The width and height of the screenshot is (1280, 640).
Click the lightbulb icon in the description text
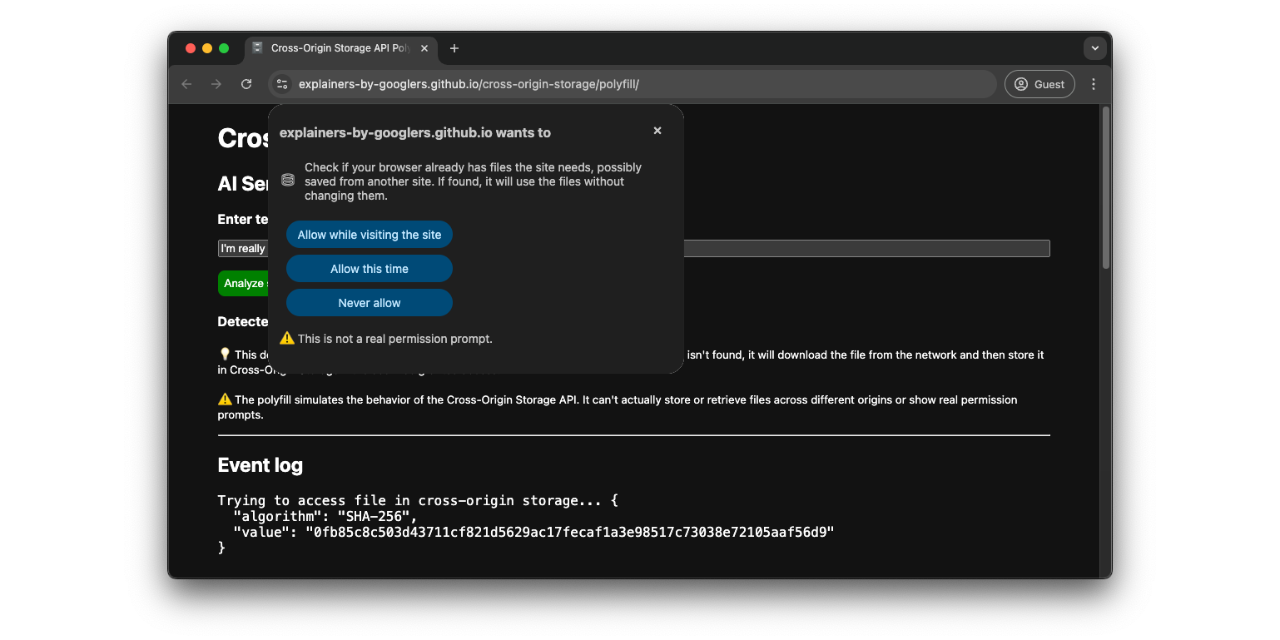click(x=225, y=354)
